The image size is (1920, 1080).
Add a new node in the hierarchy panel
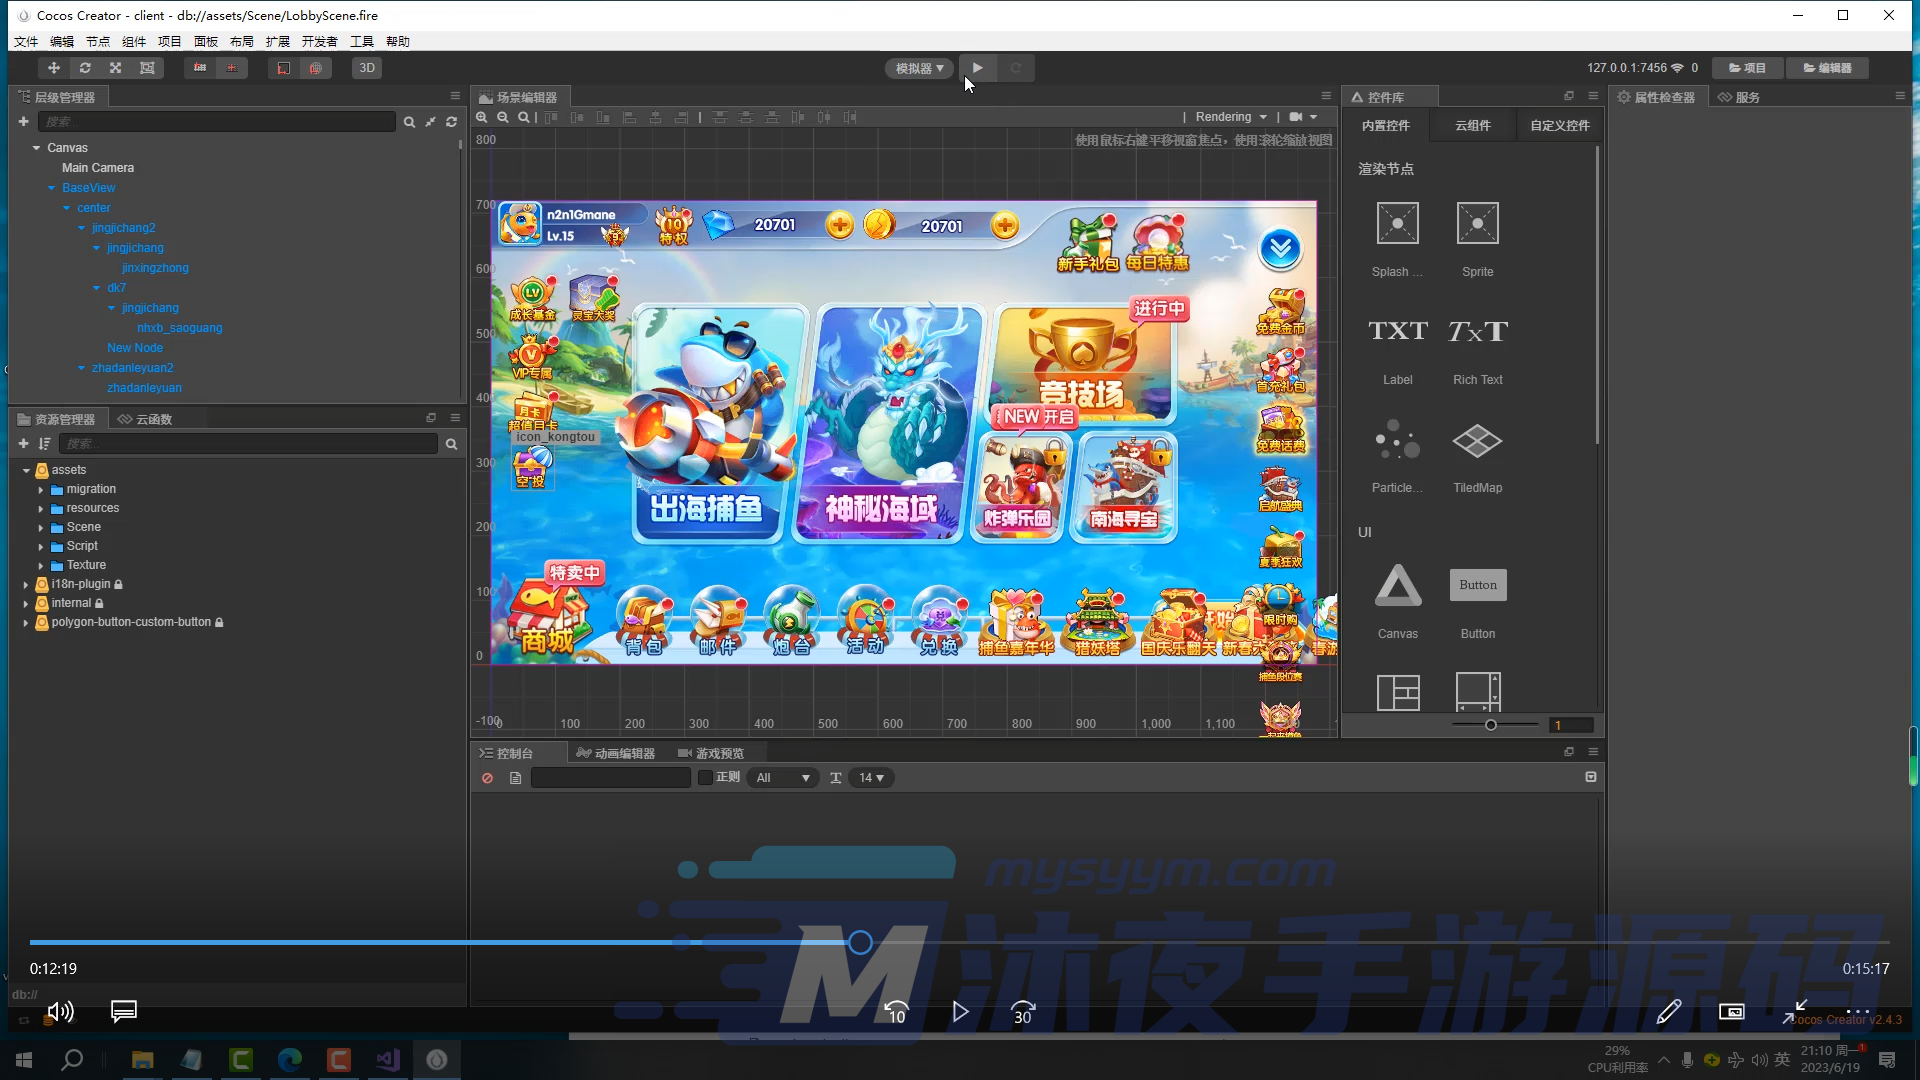tap(23, 121)
